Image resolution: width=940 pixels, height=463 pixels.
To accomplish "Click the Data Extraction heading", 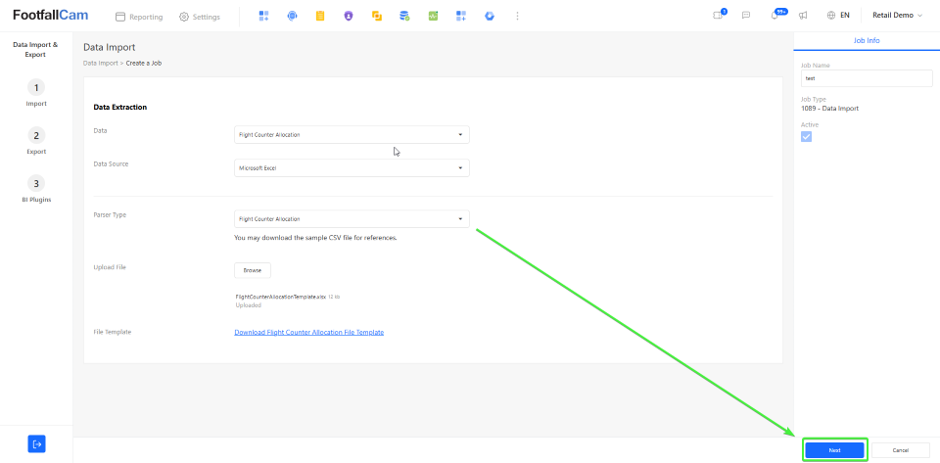I will click(120, 107).
